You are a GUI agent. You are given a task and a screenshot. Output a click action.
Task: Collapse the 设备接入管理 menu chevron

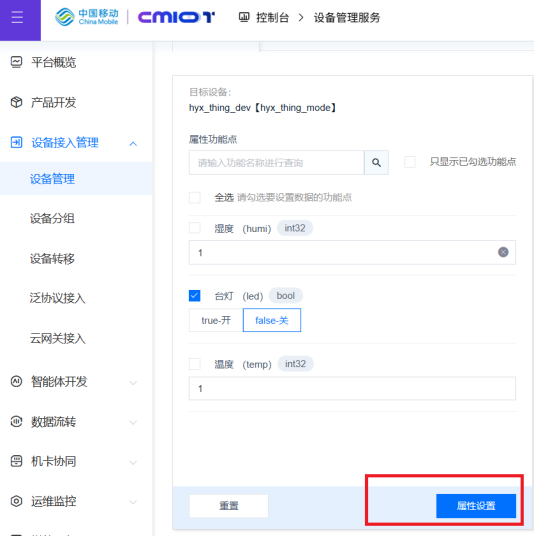pos(133,144)
